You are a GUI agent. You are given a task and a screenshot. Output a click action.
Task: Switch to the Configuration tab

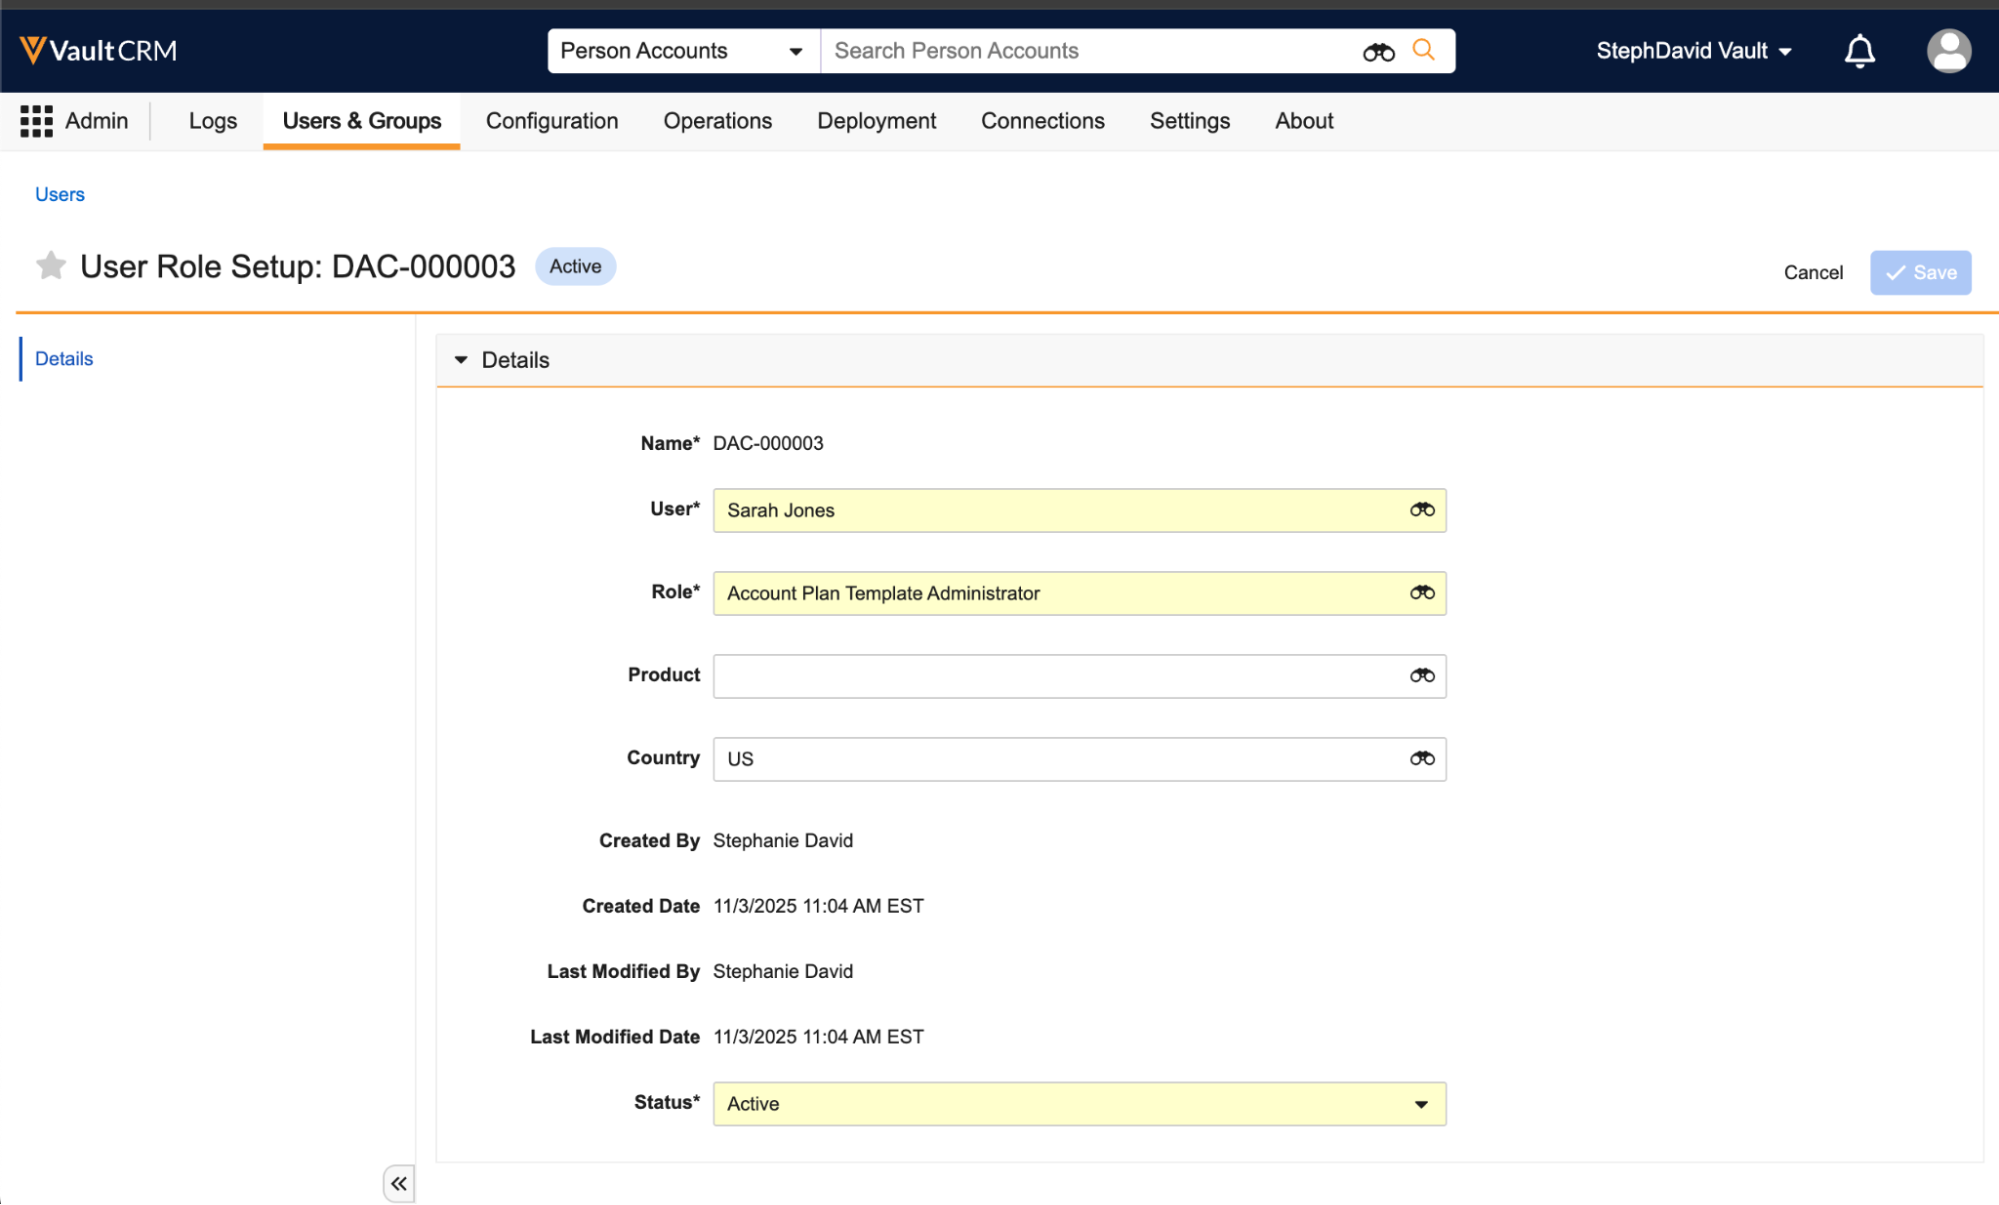(x=551, y=121)
